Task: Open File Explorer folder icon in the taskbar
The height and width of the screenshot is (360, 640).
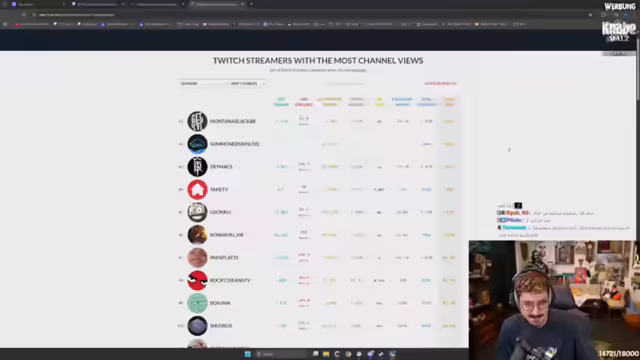Action: (326, 354)
